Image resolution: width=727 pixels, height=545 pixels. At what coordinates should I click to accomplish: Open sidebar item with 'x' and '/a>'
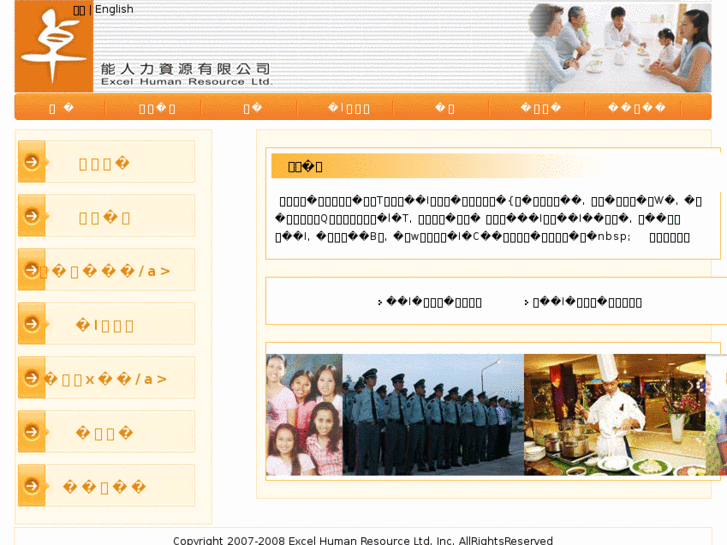(x=105, y=379)
